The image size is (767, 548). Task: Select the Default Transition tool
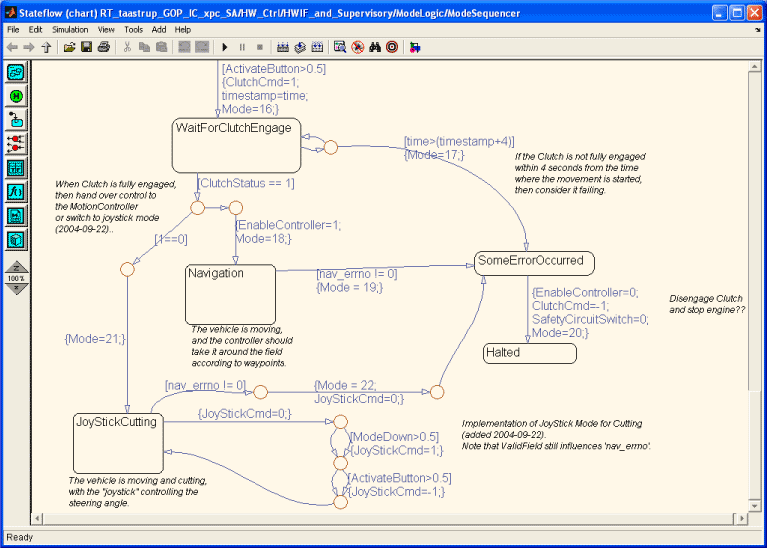click(17, 120)
